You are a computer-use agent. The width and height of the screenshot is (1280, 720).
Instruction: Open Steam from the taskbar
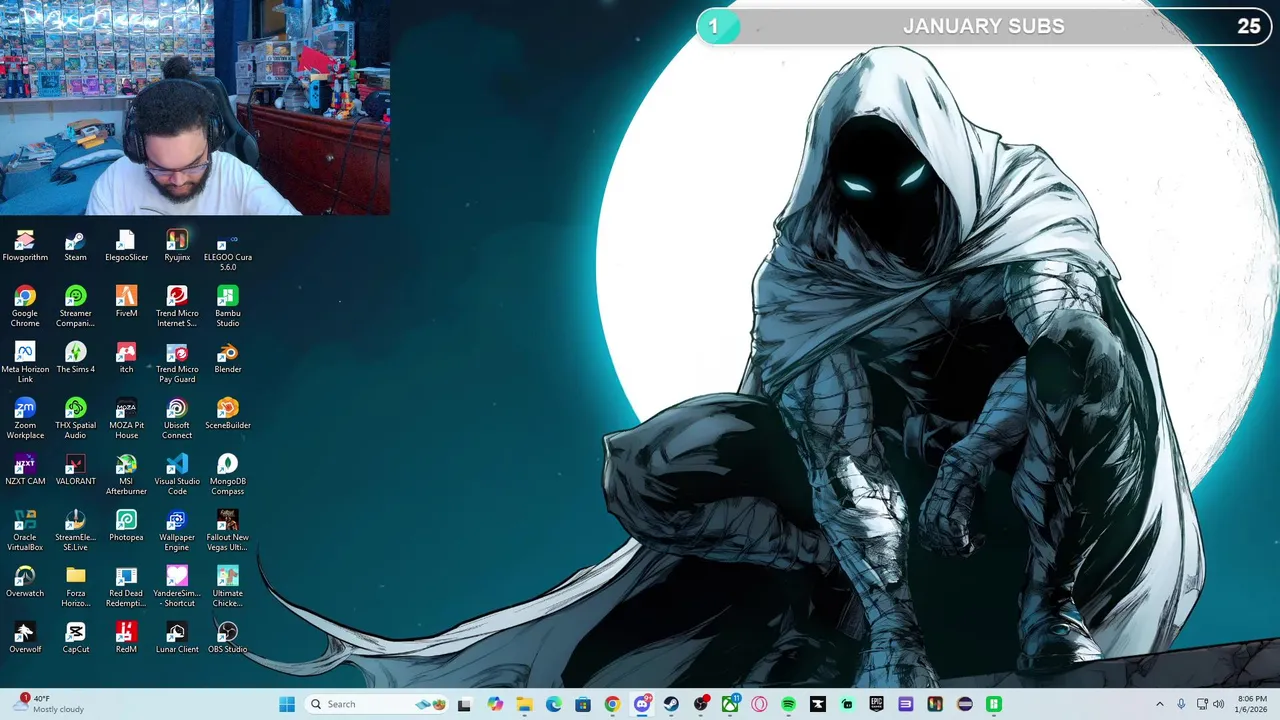(671, 704)
